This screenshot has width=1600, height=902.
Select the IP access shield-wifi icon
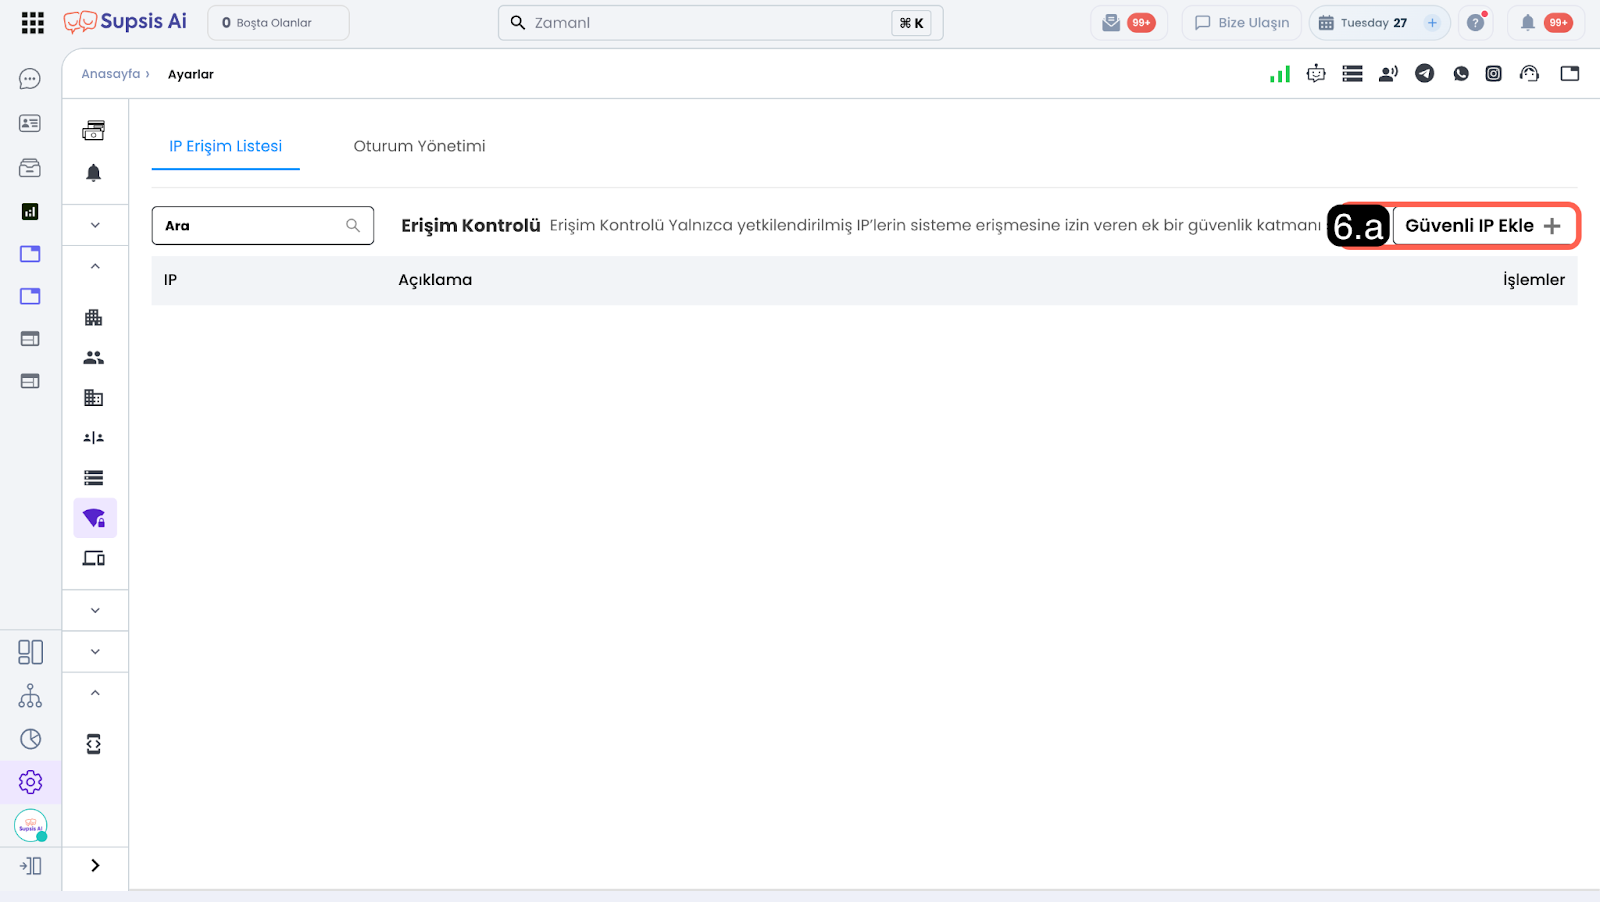tap(94, 518)
